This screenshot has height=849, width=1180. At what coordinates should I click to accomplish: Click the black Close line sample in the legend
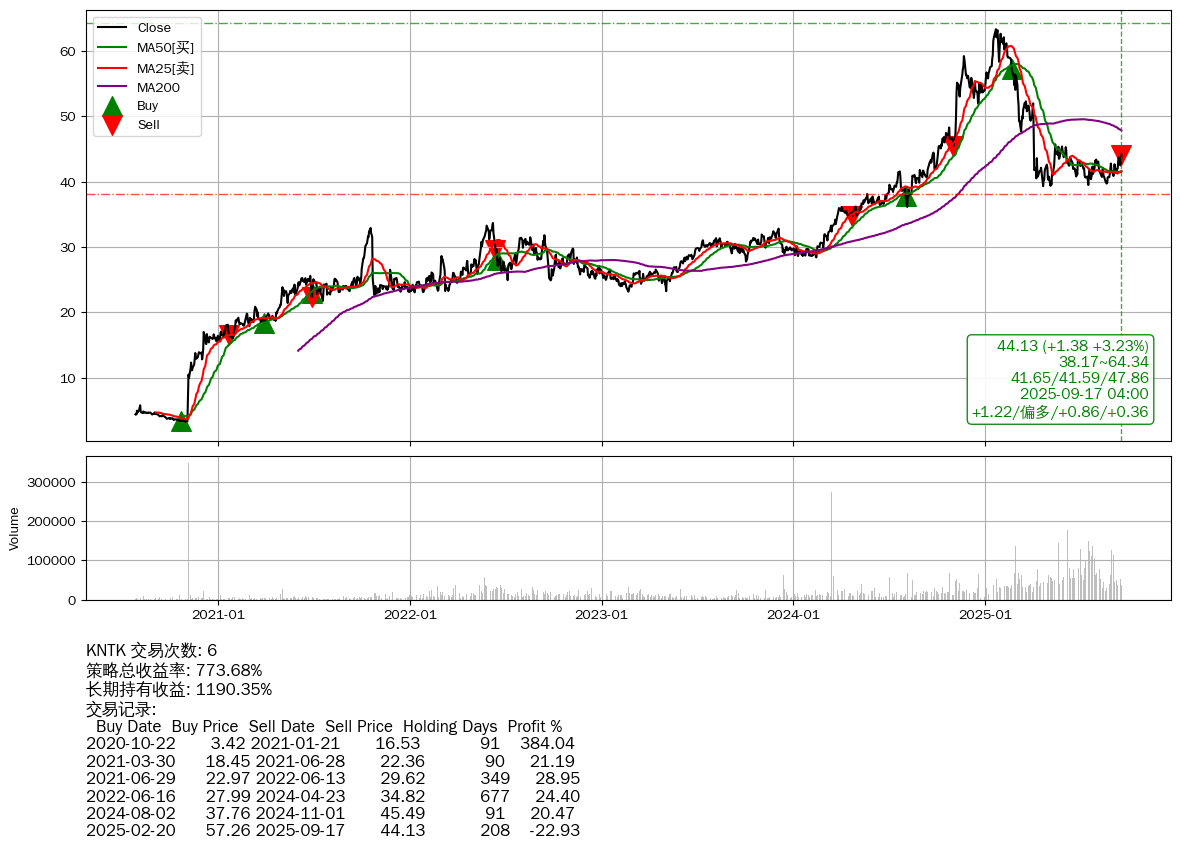click(113, 28)
